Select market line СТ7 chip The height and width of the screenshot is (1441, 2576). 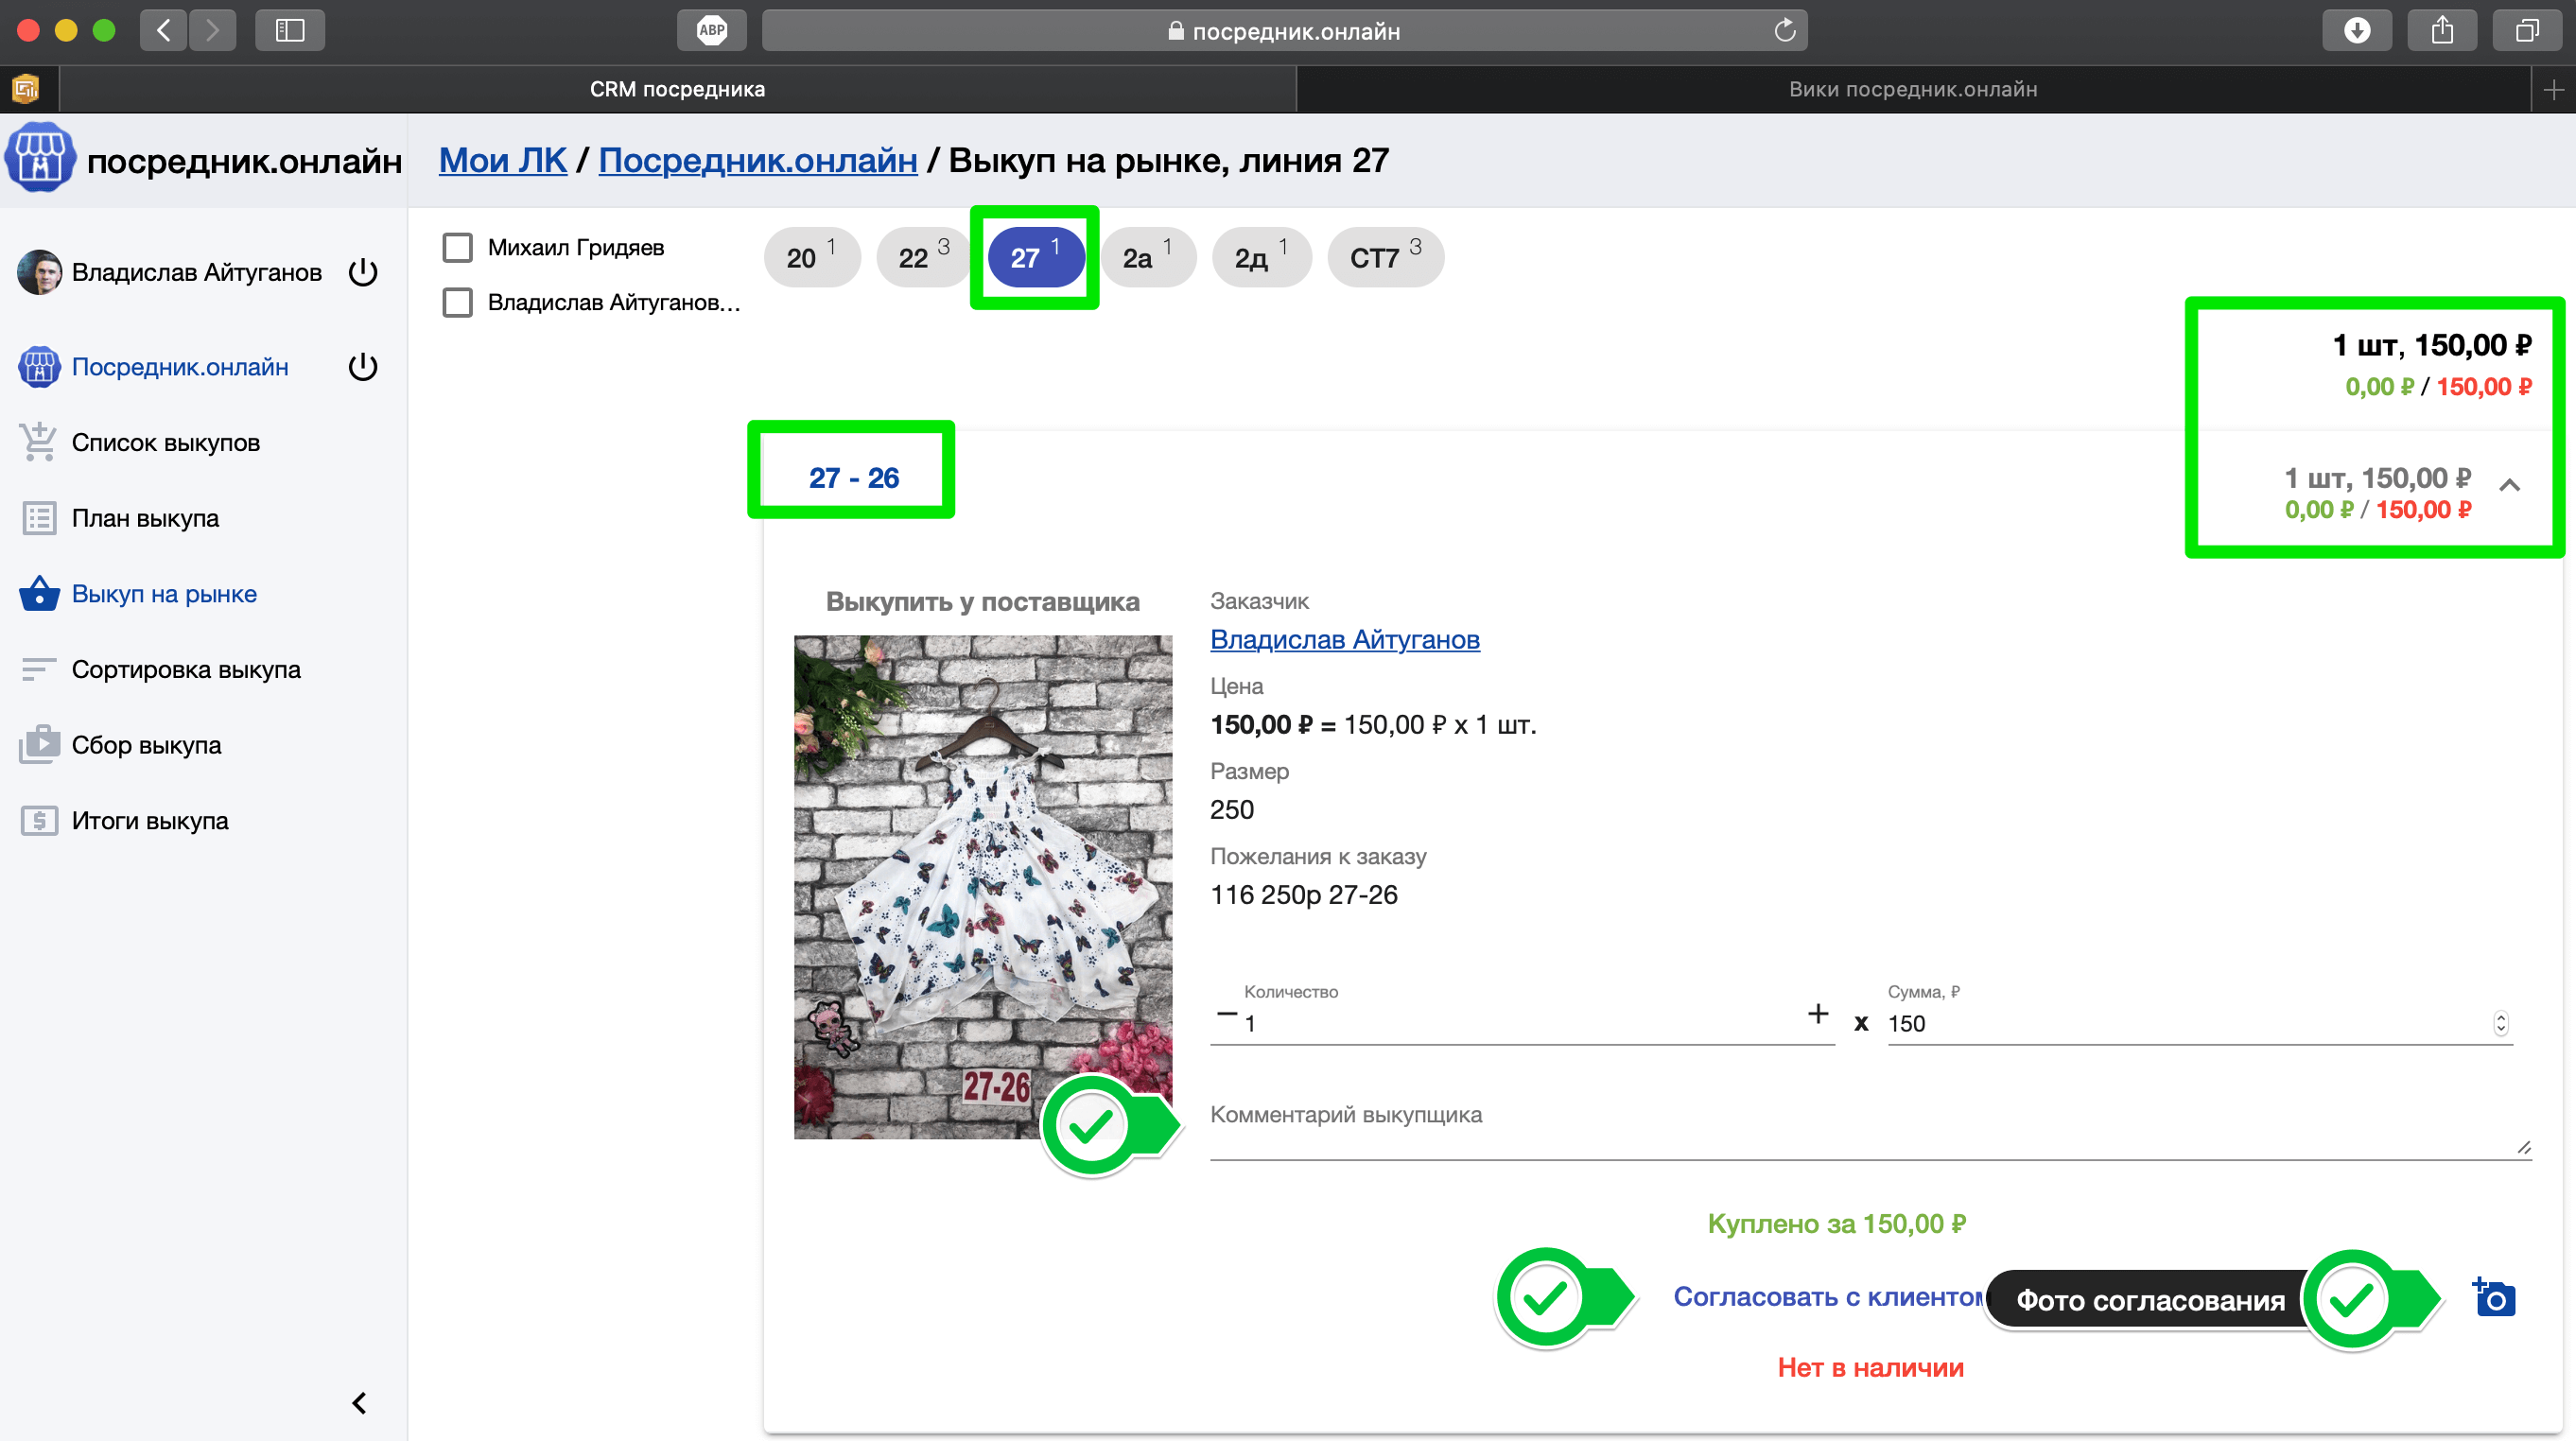pyautogui.click(x=1384, y=258)
